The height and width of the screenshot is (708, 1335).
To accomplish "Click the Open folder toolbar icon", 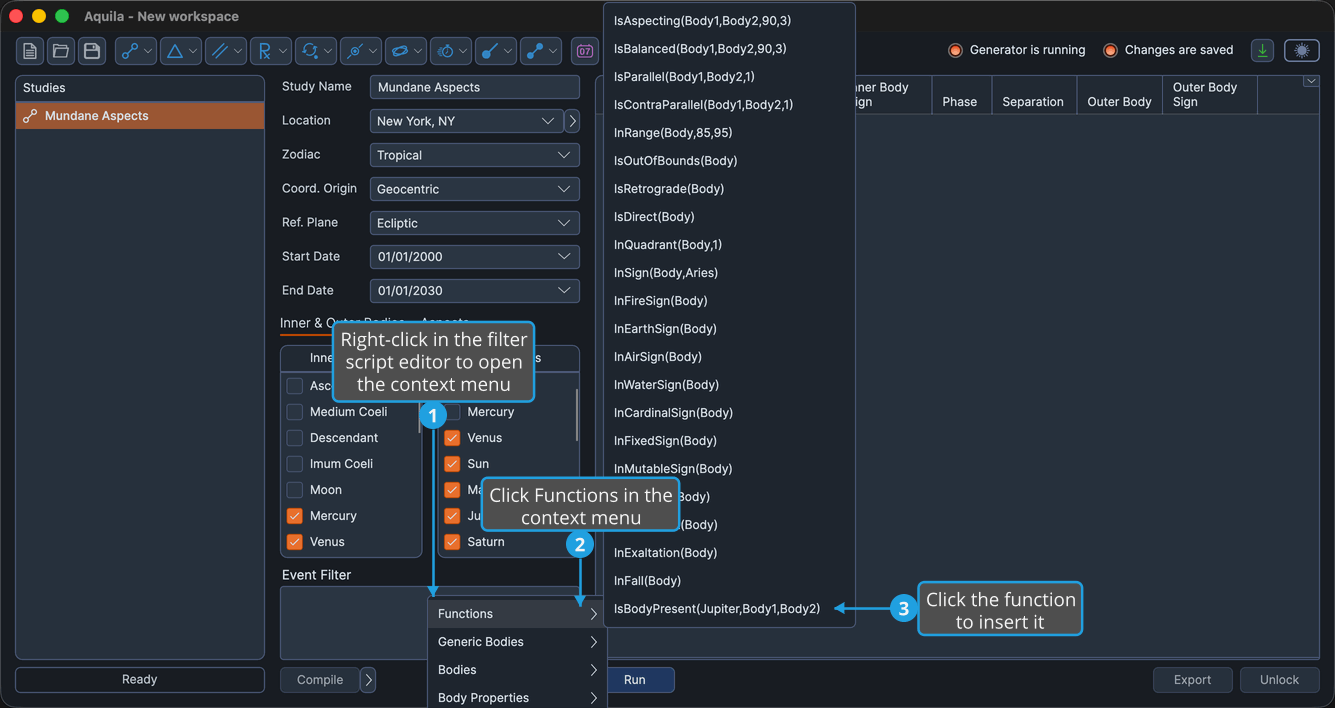I will [x=61, y=51].
